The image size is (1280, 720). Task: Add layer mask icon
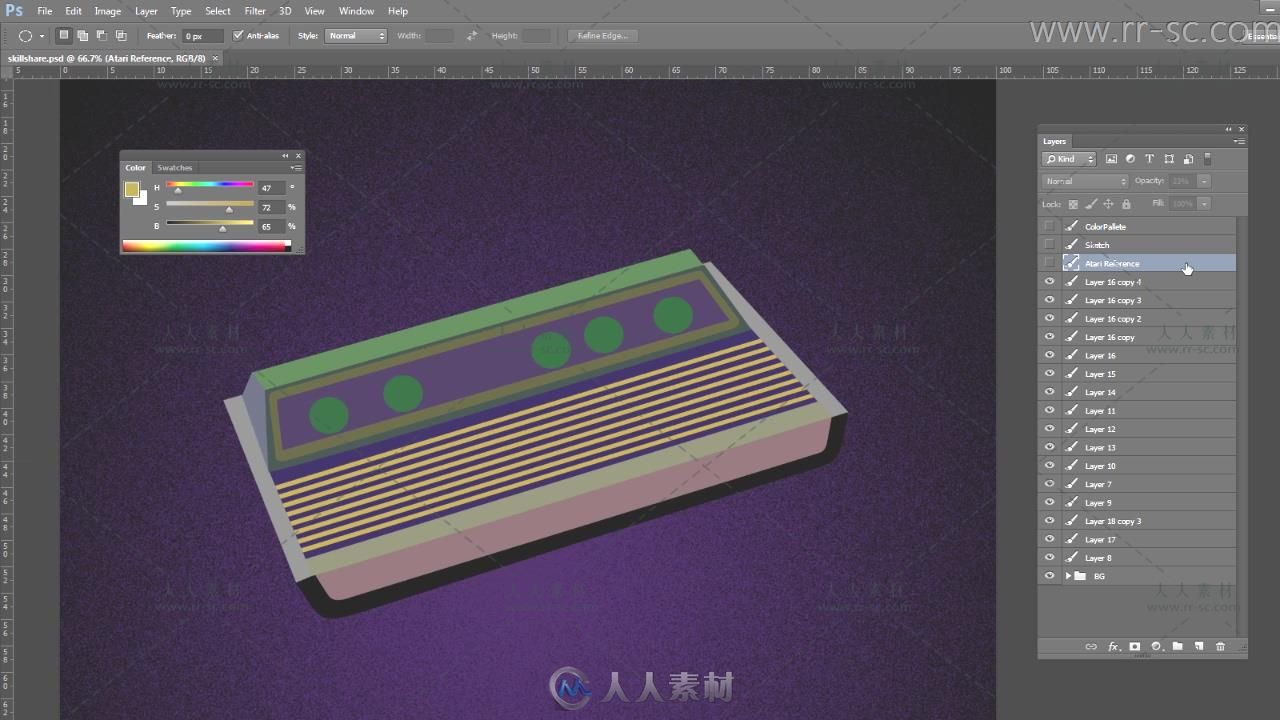(x=1135, y=647)
